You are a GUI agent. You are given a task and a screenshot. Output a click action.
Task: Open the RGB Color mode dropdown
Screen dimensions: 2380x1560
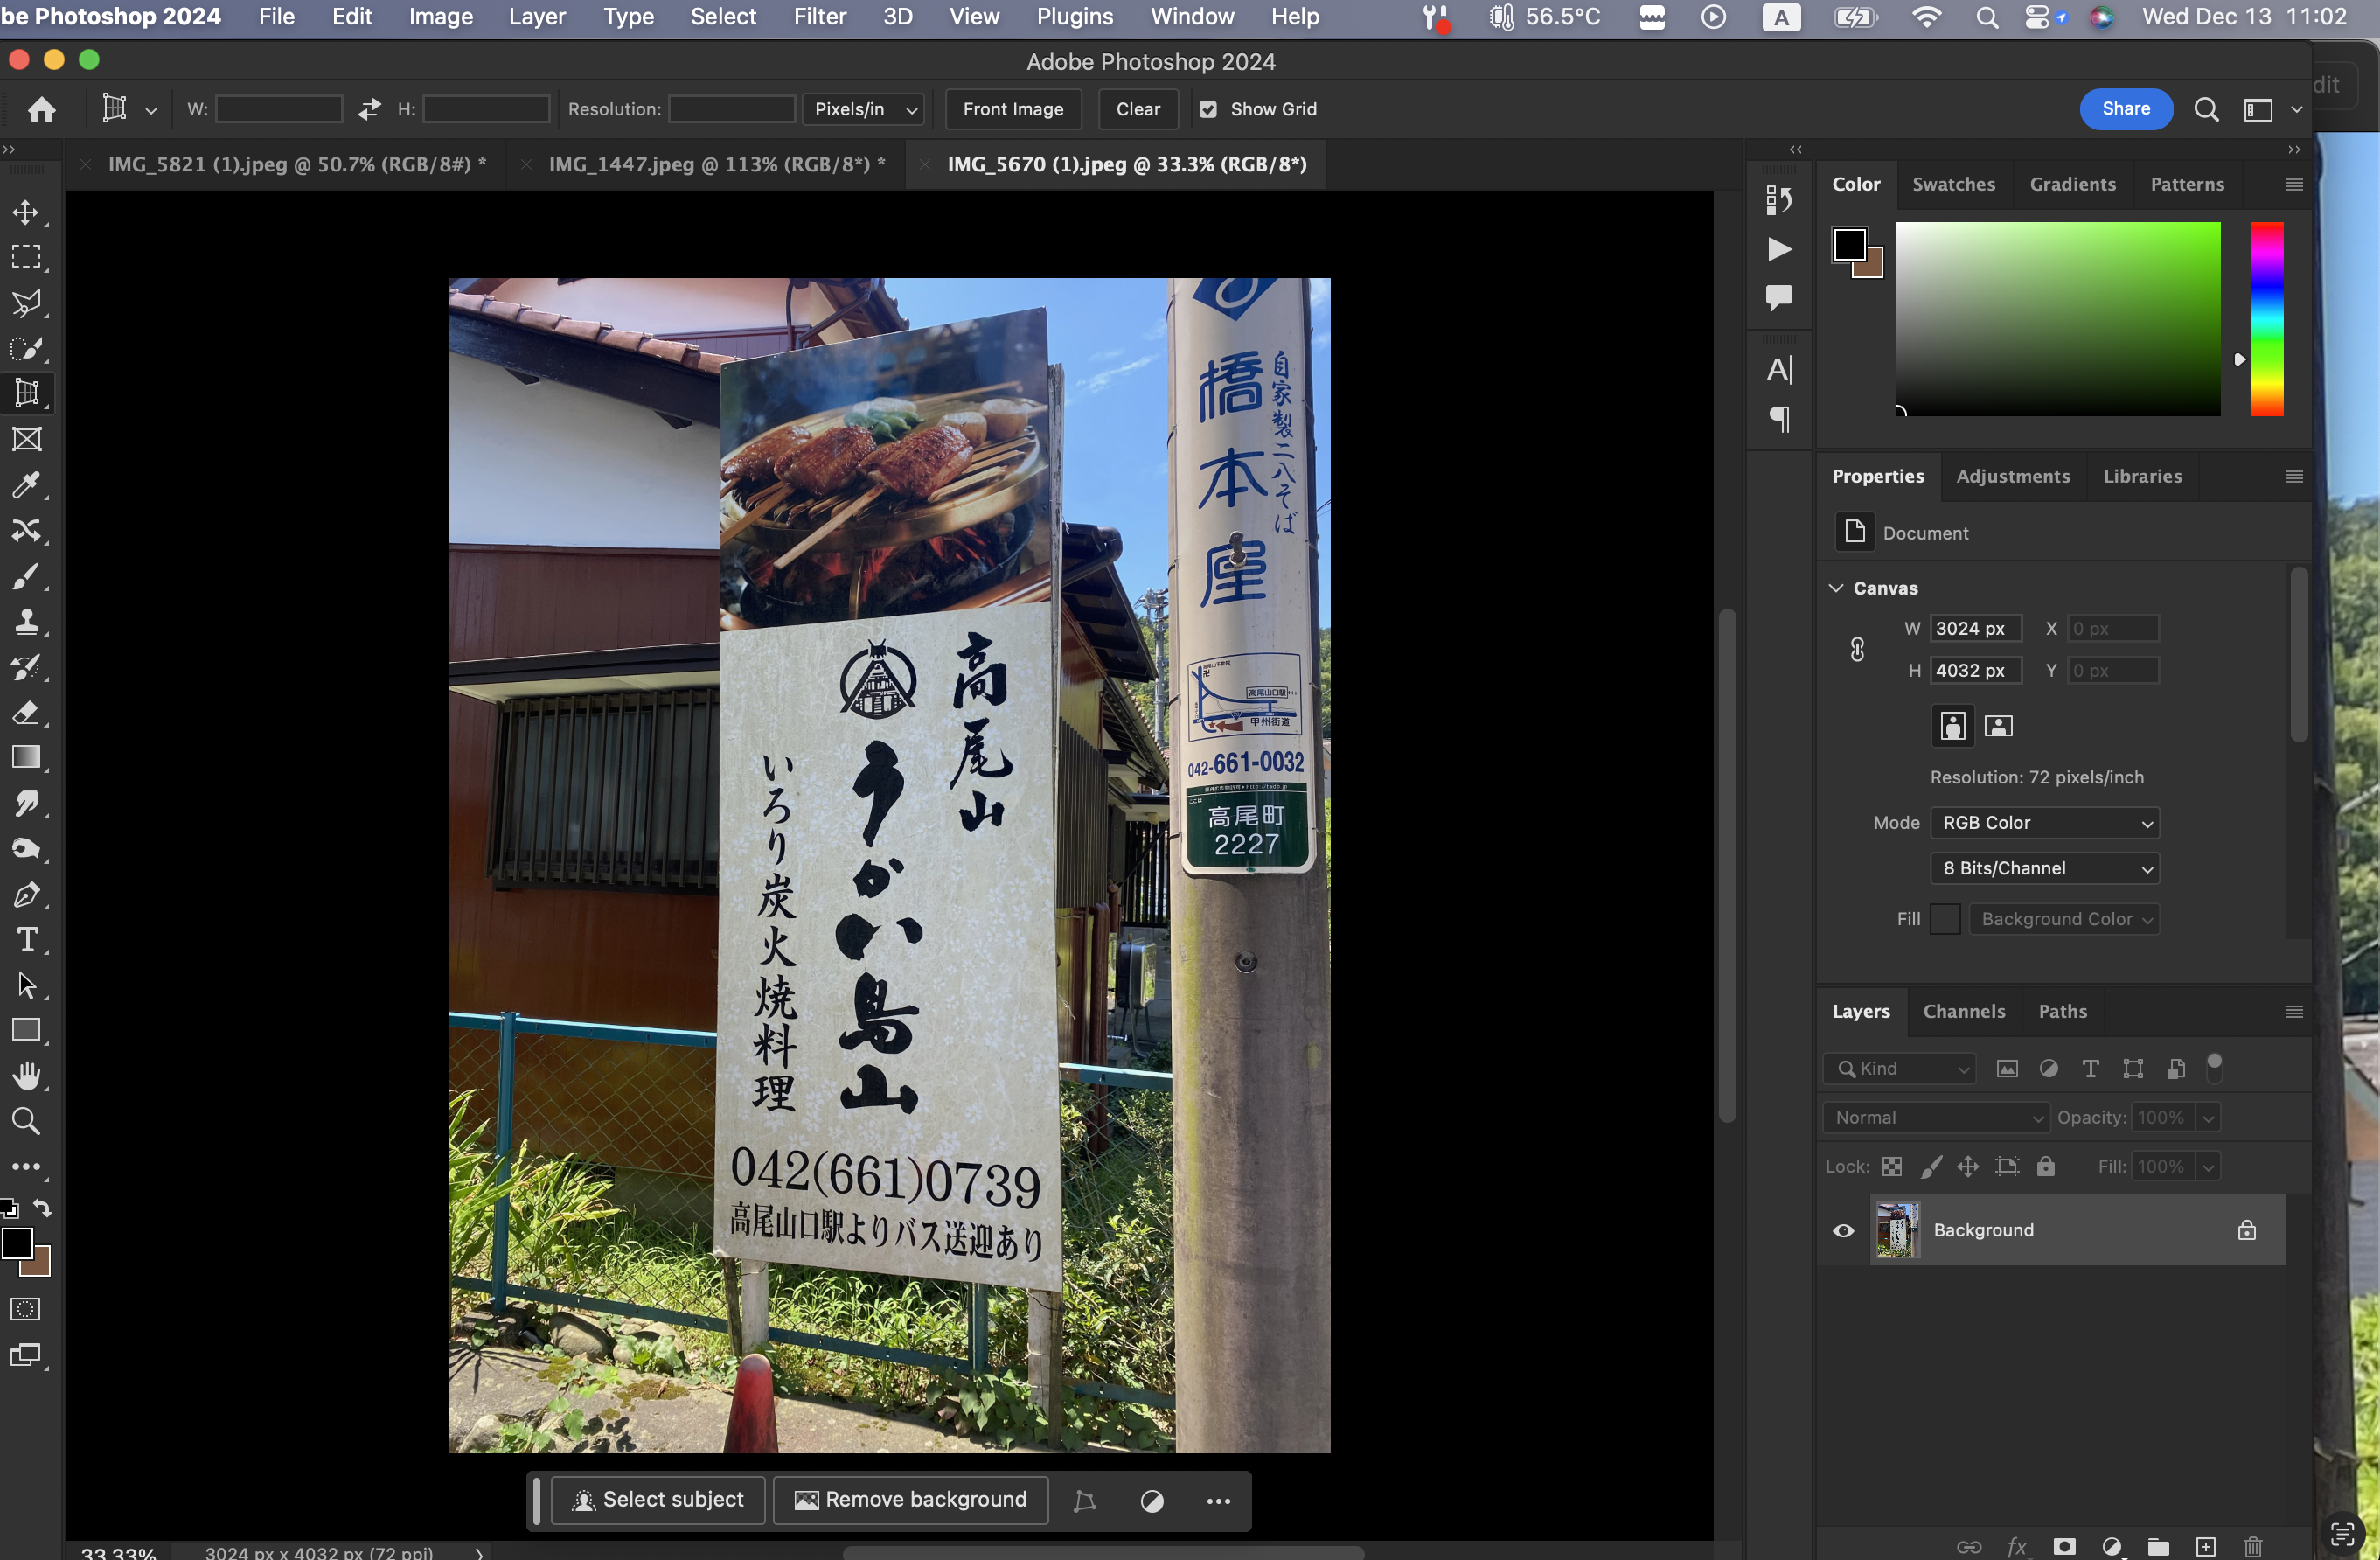point(2044,822)
